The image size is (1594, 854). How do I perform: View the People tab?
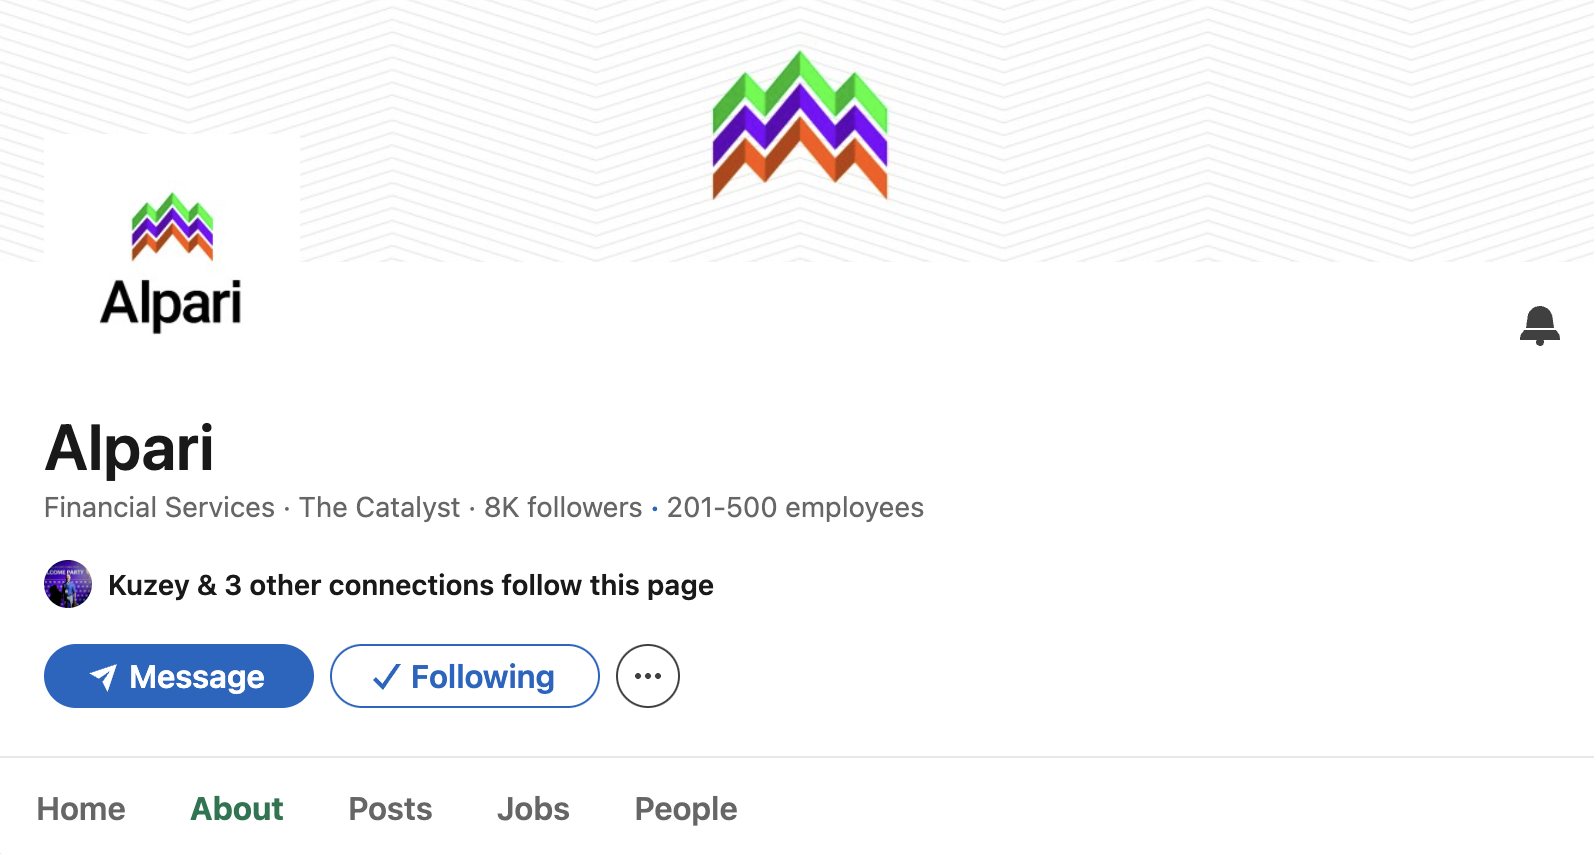(686, 808)
